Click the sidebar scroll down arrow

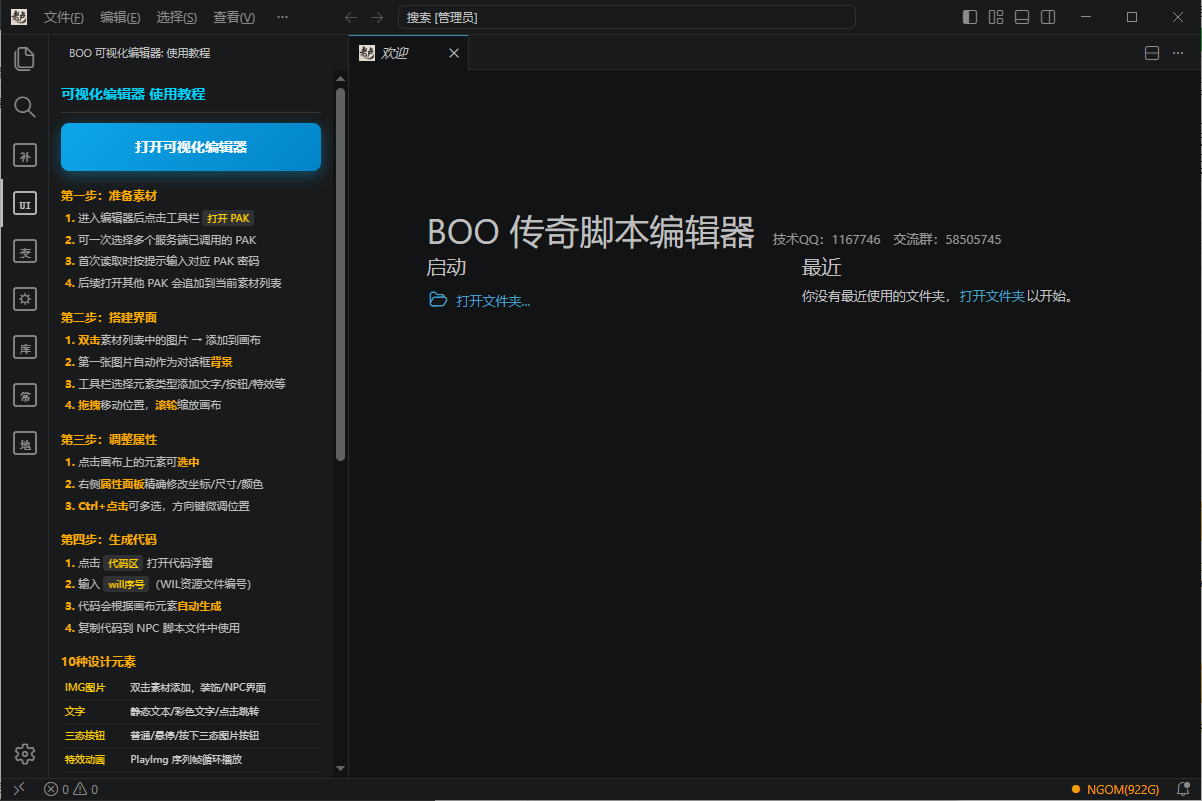(x=340, y=768)
